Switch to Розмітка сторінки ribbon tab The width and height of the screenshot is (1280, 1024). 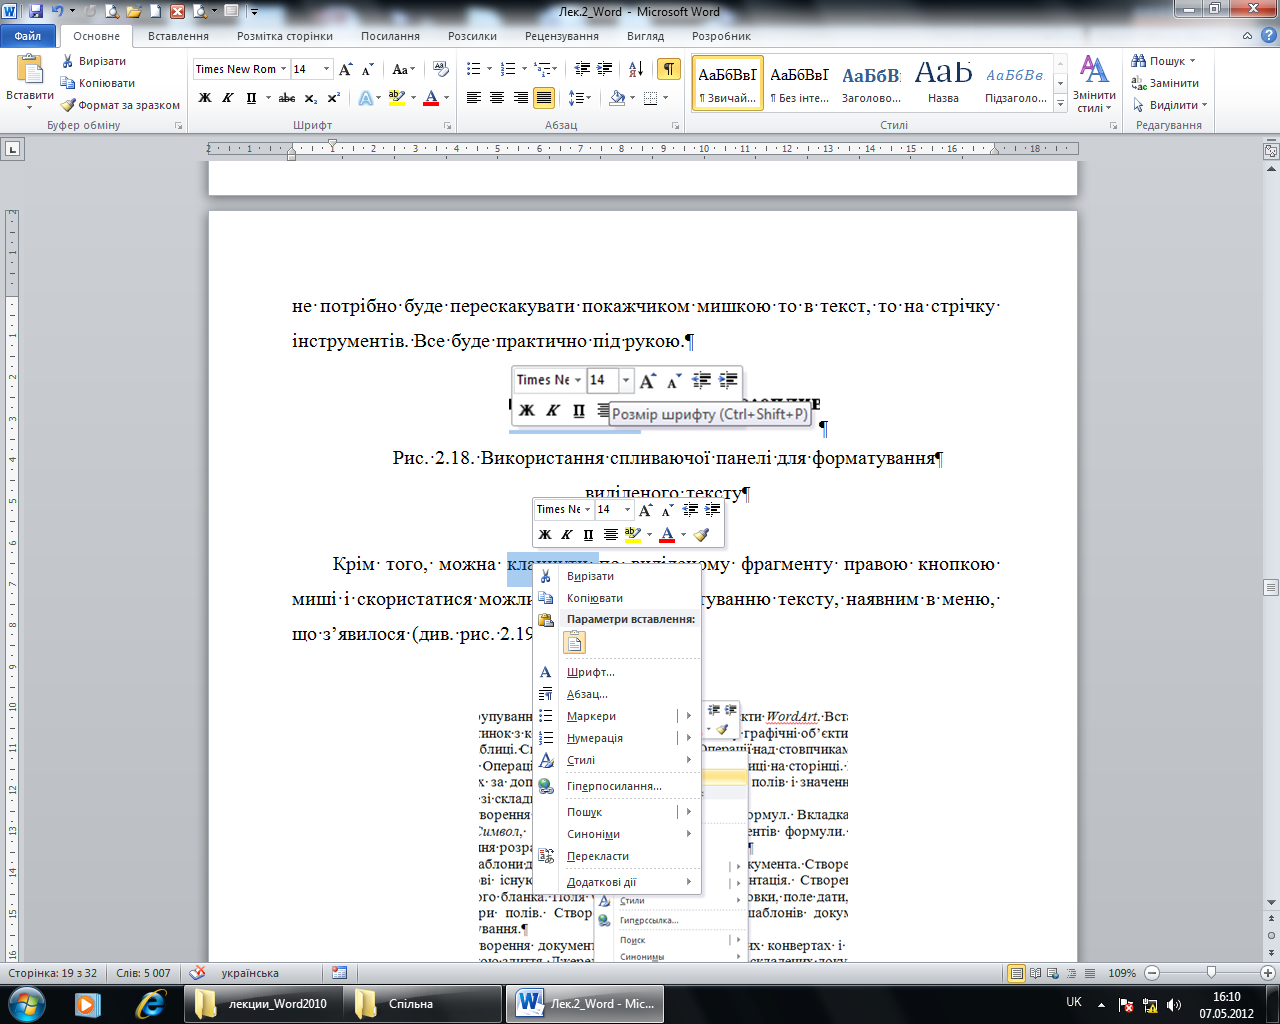click(x=285, y=36)
